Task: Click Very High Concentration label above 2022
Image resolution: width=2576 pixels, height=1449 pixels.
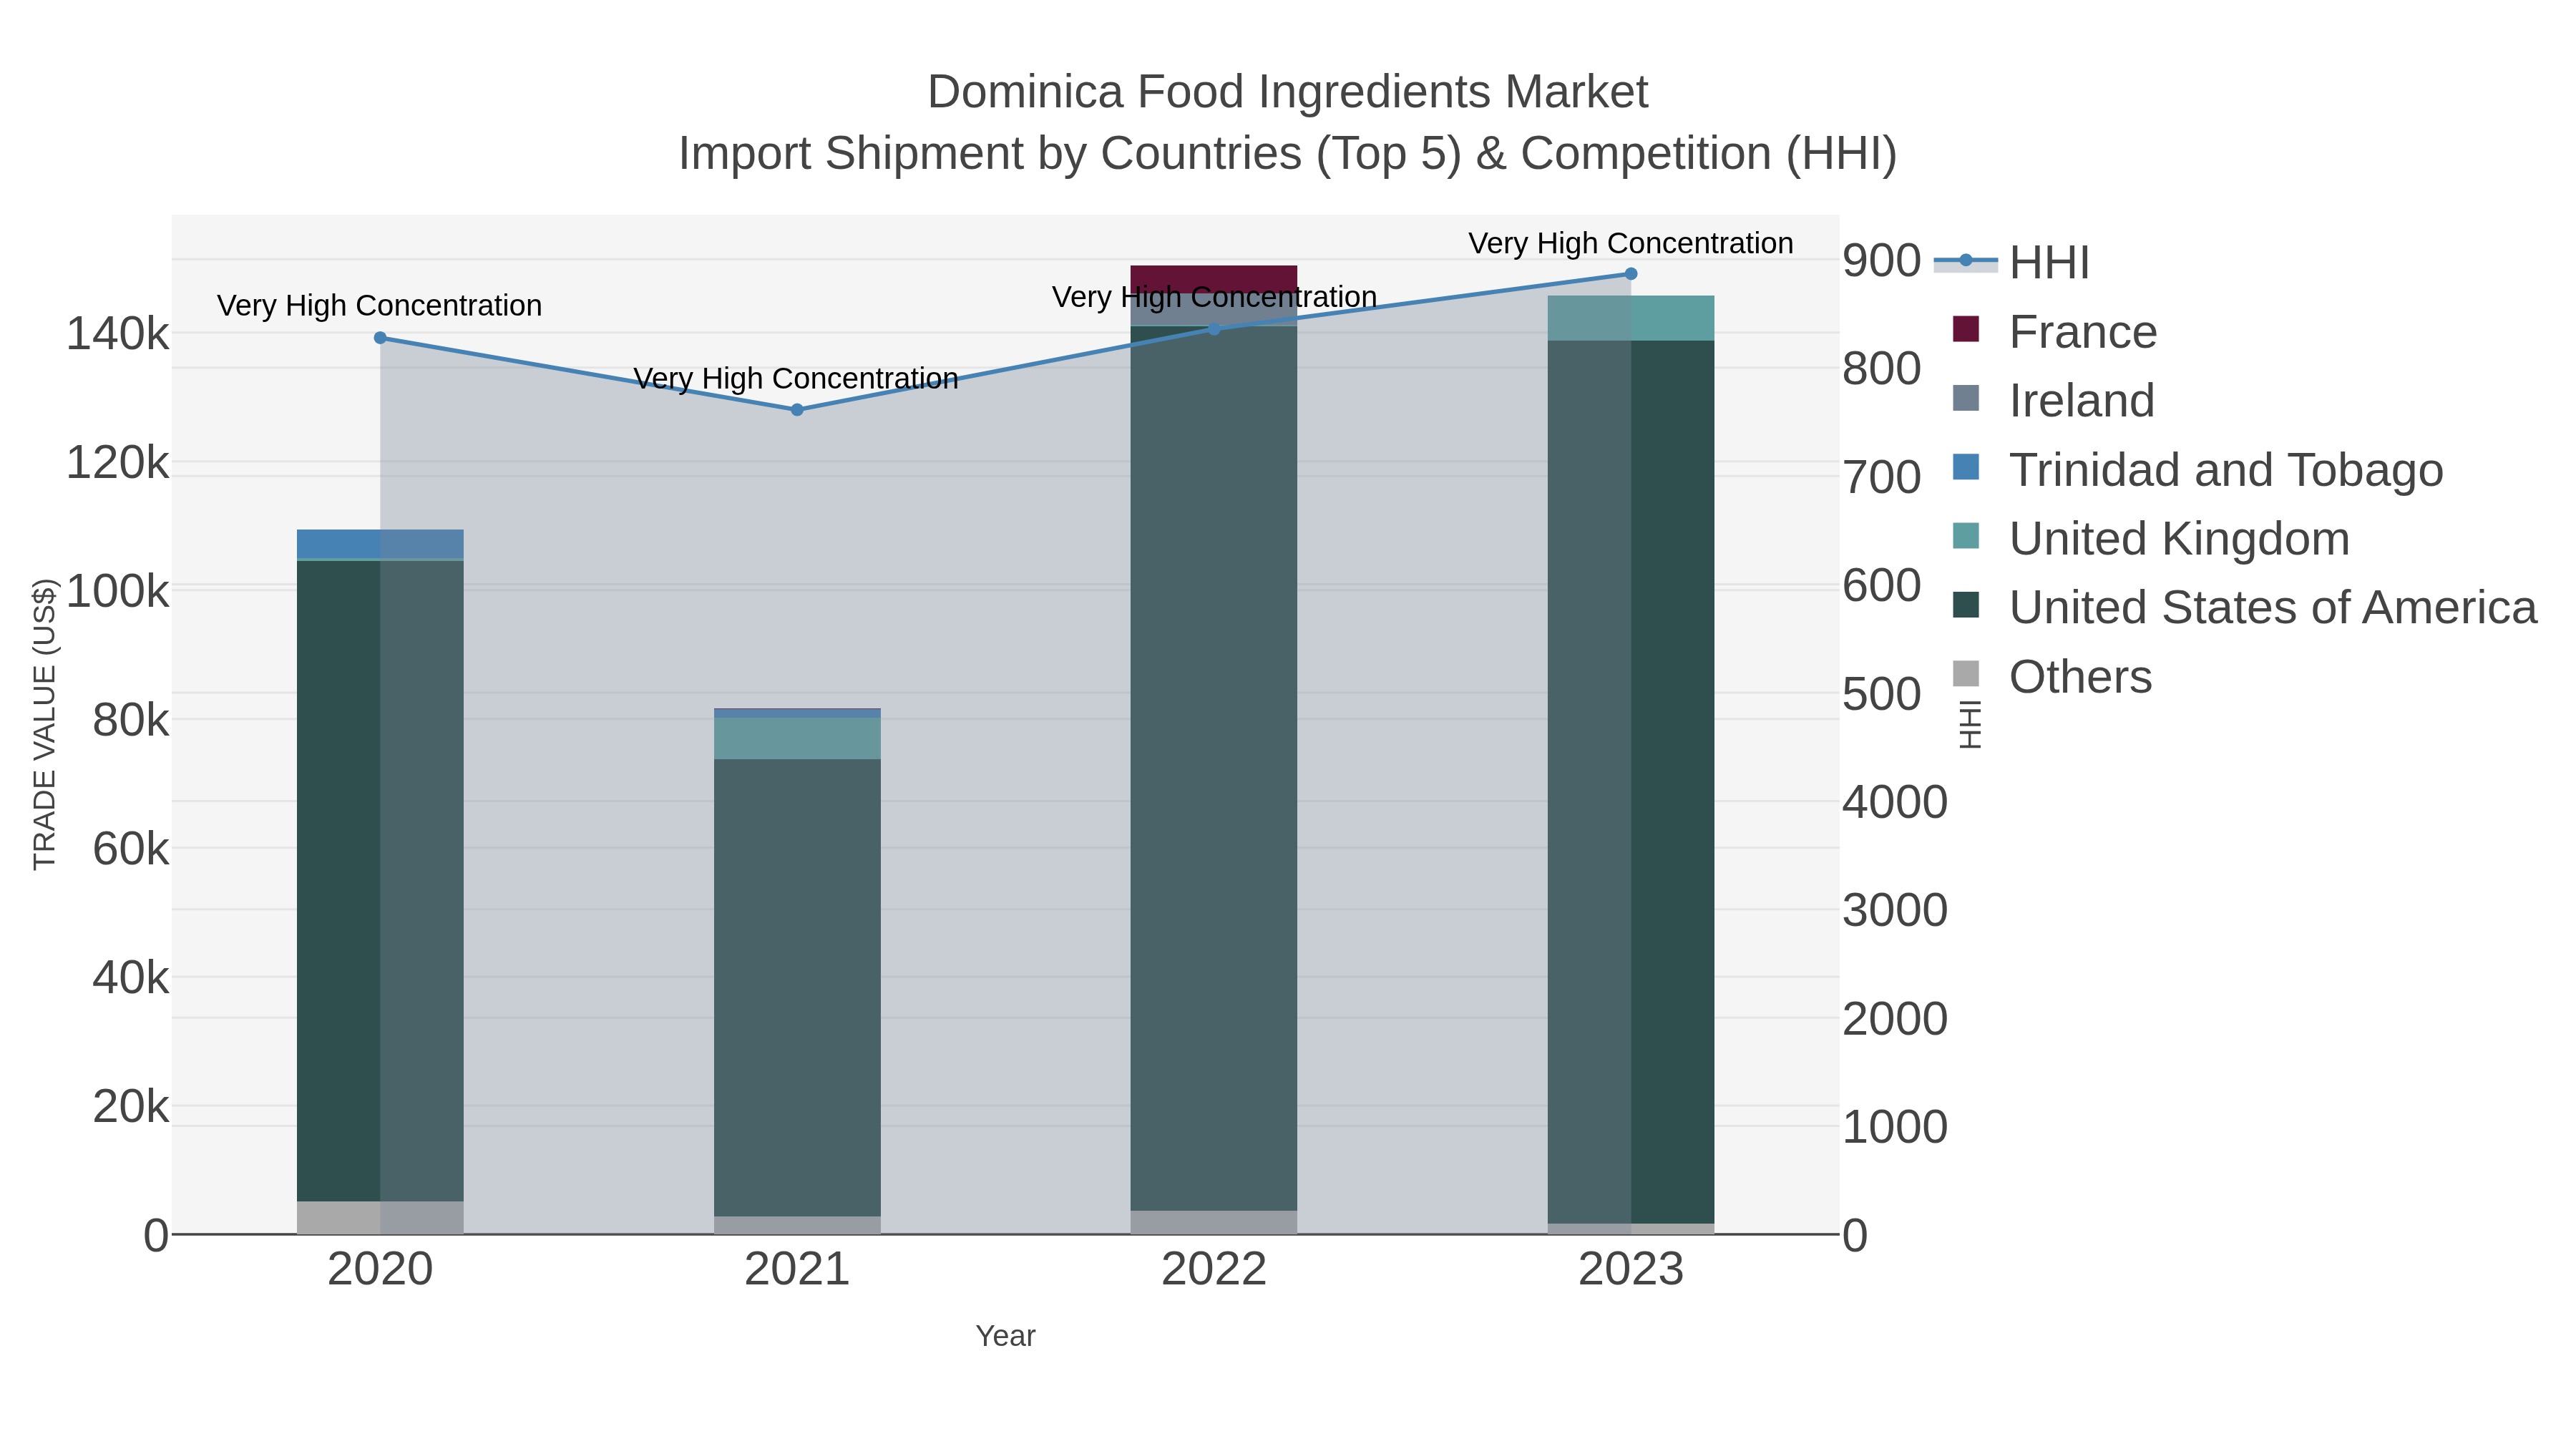Action: [x=1214, y=297]
